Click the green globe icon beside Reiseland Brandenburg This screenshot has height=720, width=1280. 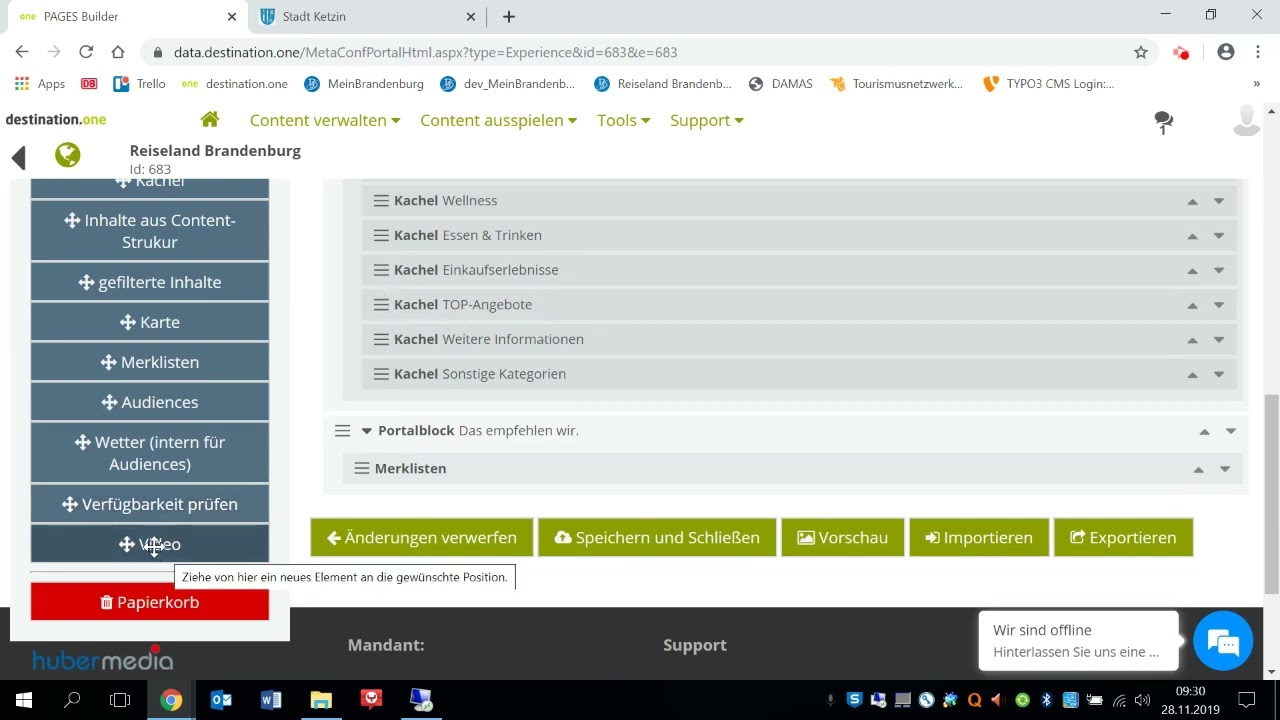[x=67, y=155]
